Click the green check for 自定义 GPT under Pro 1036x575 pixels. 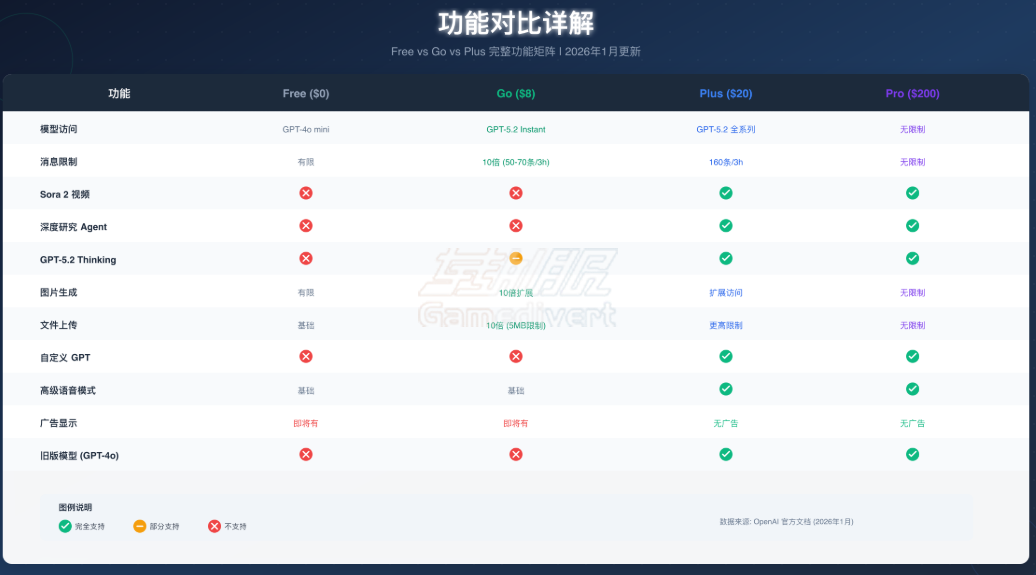point(912,356)
